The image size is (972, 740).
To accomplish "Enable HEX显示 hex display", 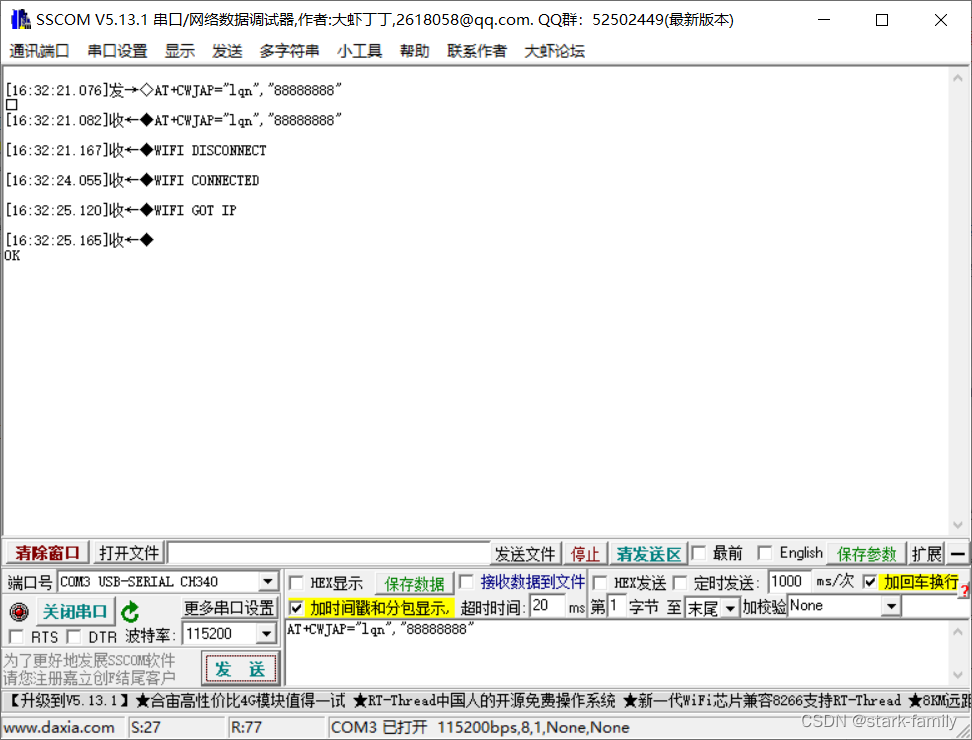I will point(295,582).
